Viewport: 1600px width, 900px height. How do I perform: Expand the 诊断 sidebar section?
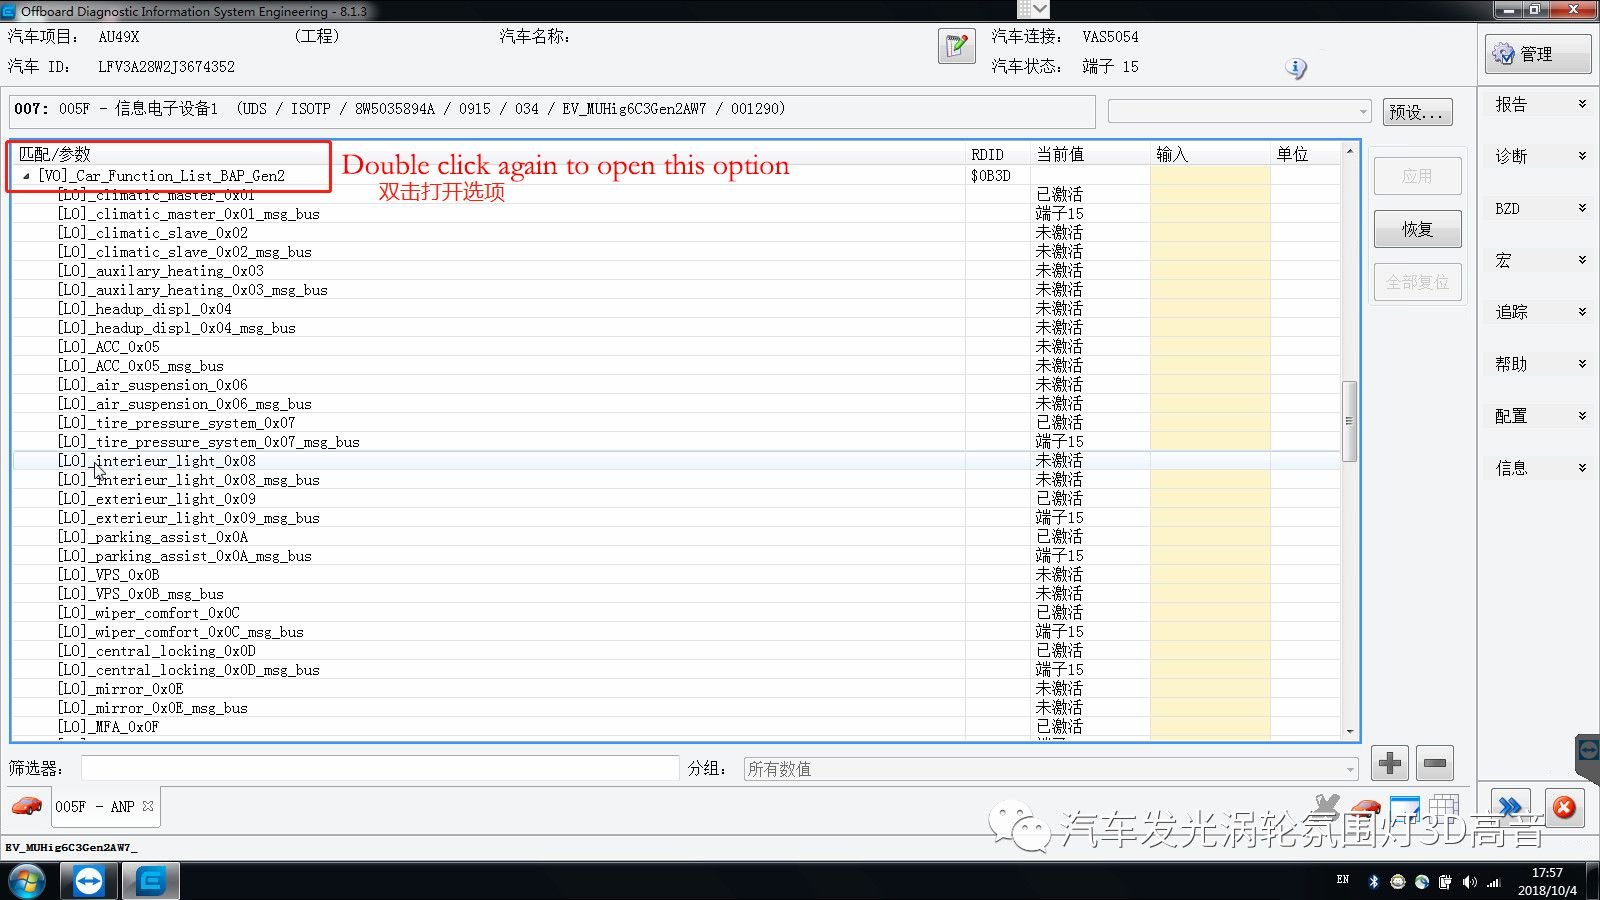1539,156
